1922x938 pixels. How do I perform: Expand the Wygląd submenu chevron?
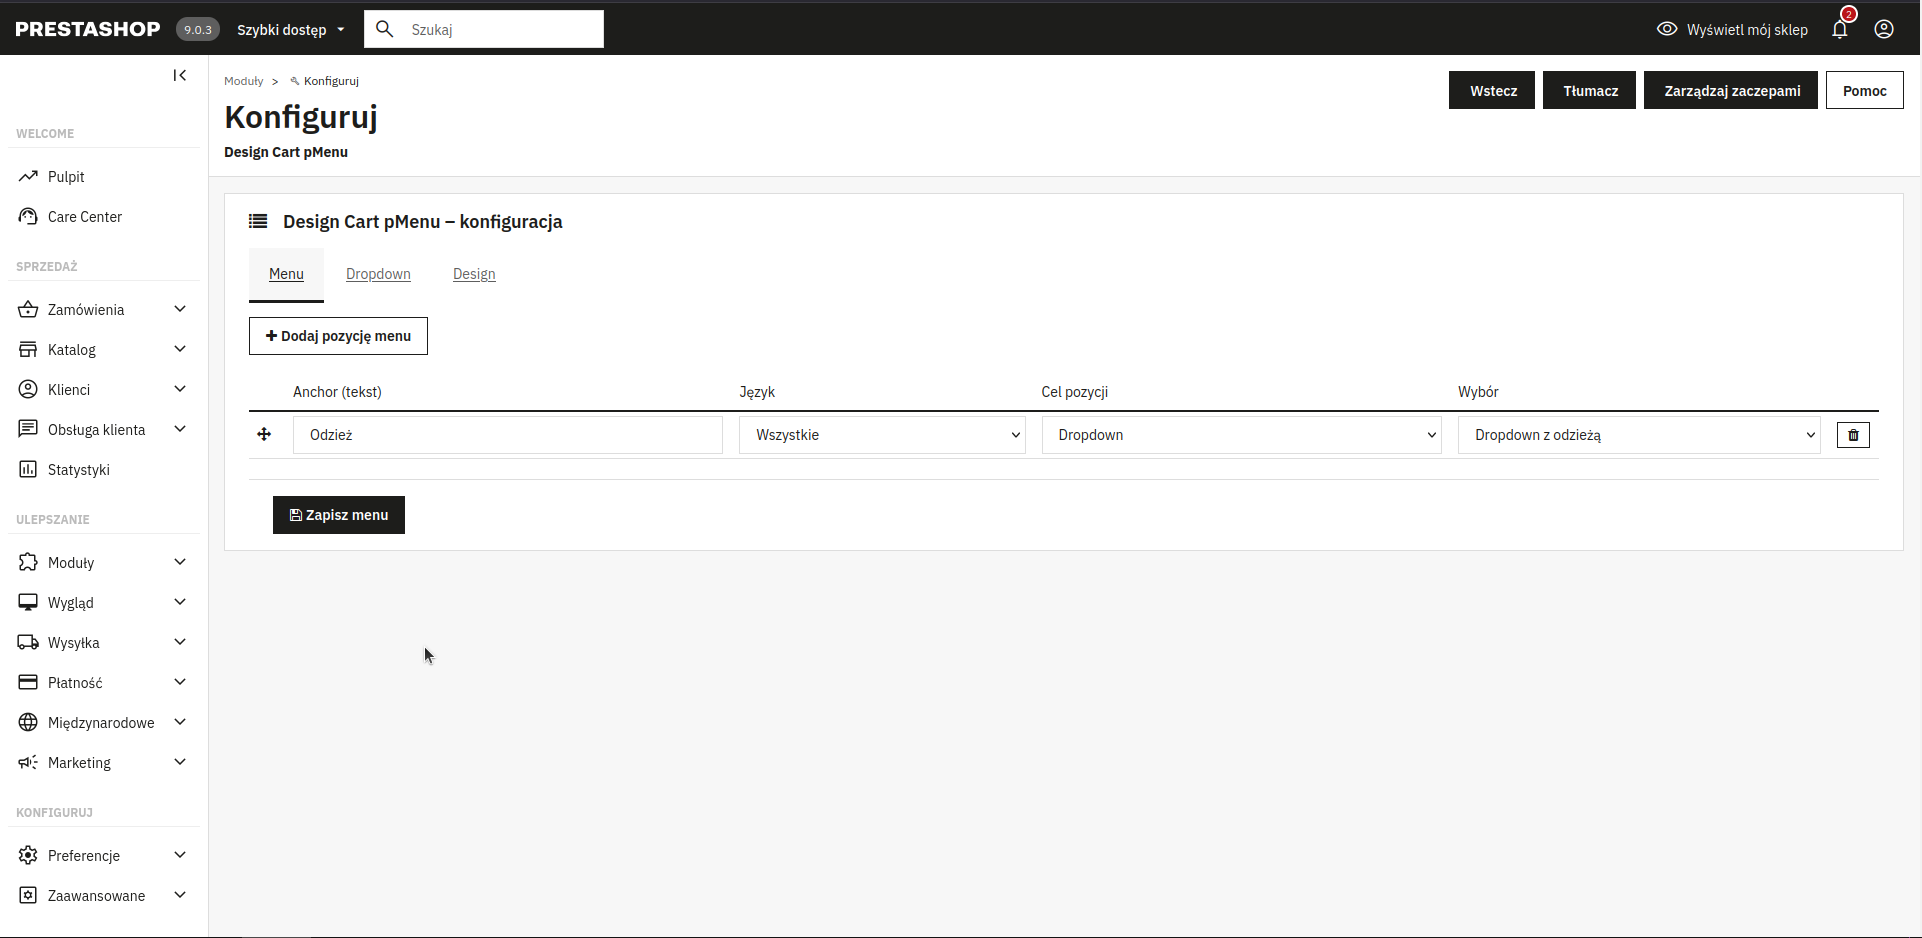[180, 602]
